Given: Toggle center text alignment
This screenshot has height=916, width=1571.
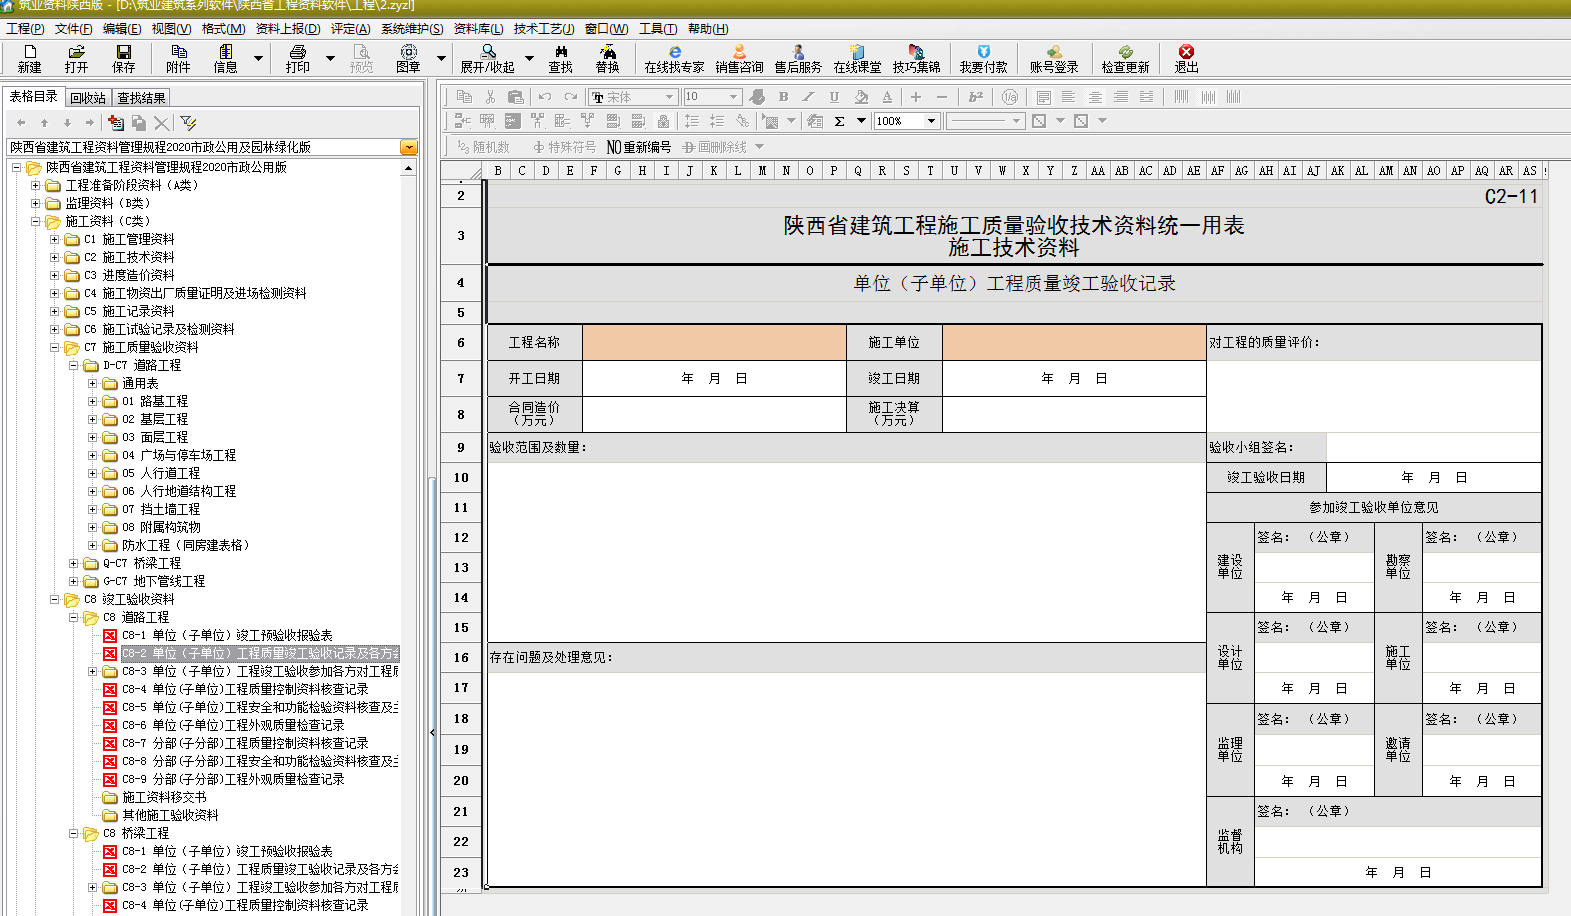Looking at the screenshot, I should [1095, 97].
